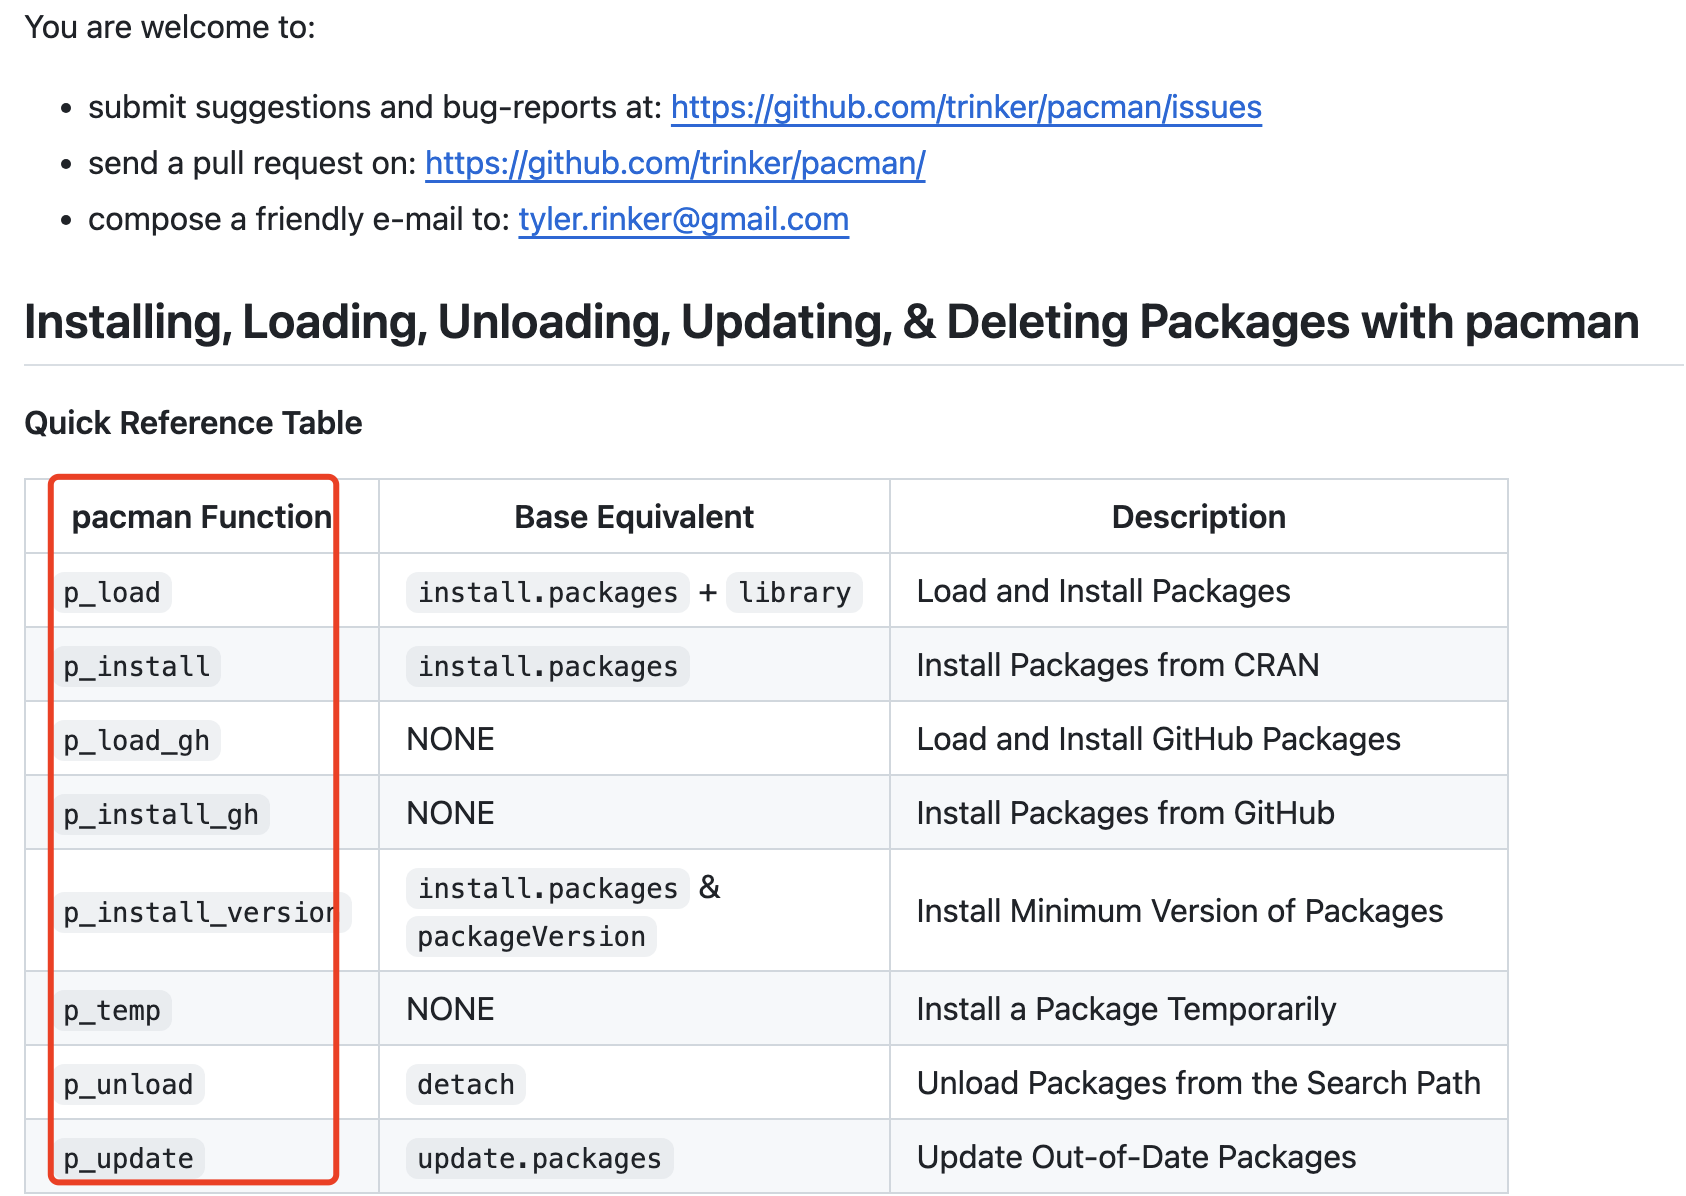Click the p_install_version function cell
This screenshot has width=1686, height=1196.
pyautogui.click(x=201, y=912)
